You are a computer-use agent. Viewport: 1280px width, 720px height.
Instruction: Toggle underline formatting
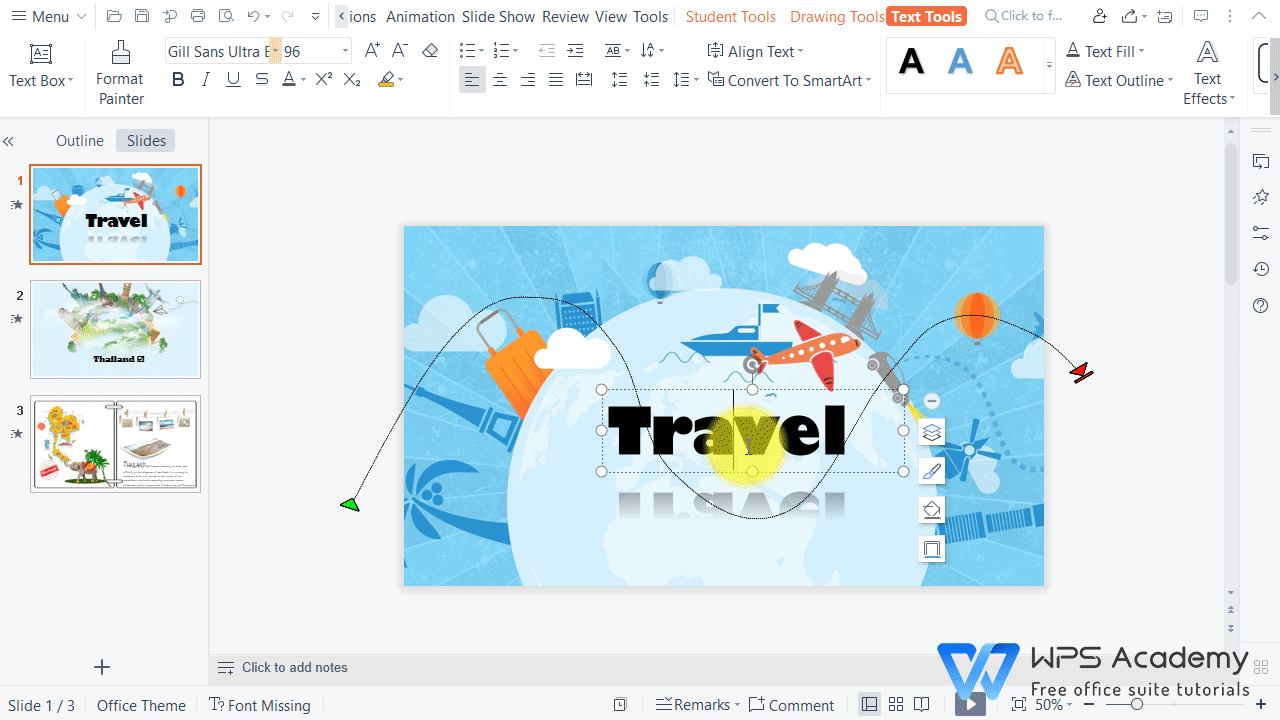(233, 79)
